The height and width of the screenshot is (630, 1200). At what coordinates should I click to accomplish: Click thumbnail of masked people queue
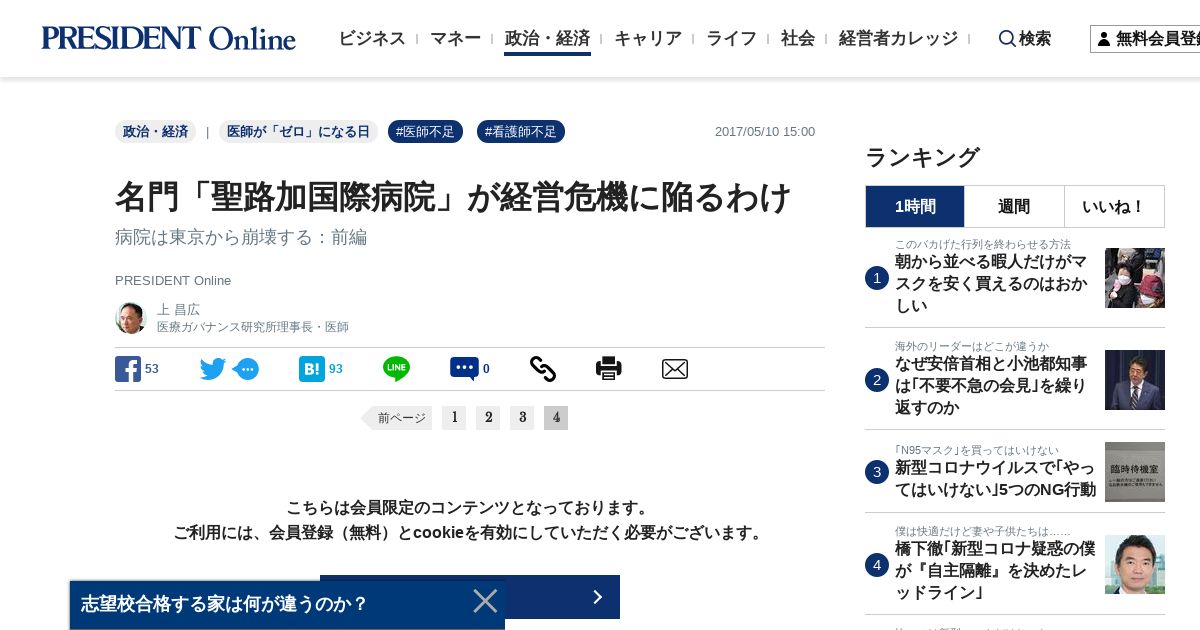point(1135,278)
